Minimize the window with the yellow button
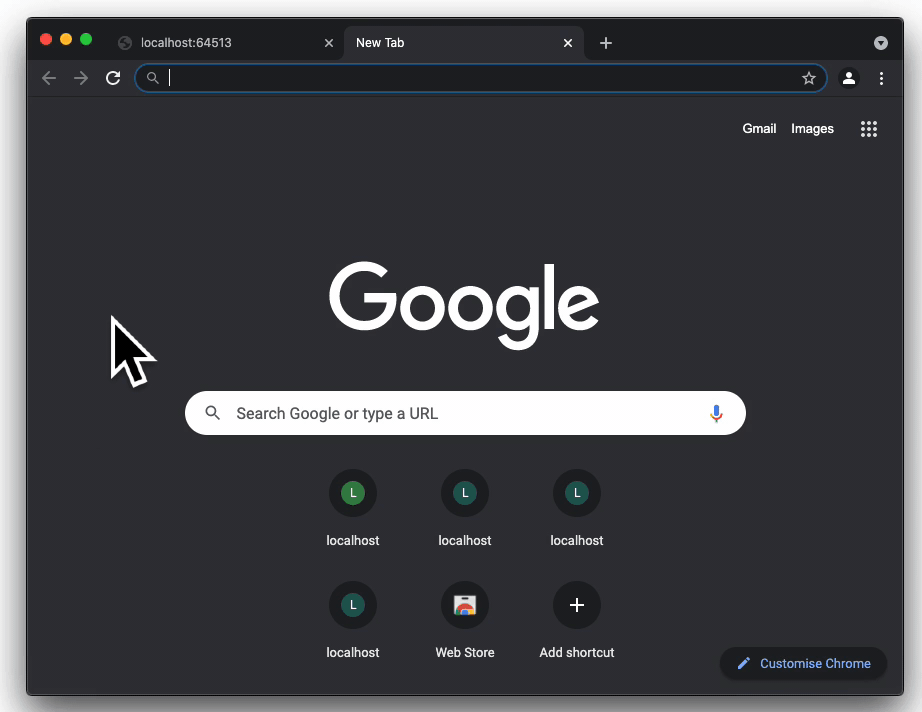This screenshot has width=922, height=712. click(66, 39)
